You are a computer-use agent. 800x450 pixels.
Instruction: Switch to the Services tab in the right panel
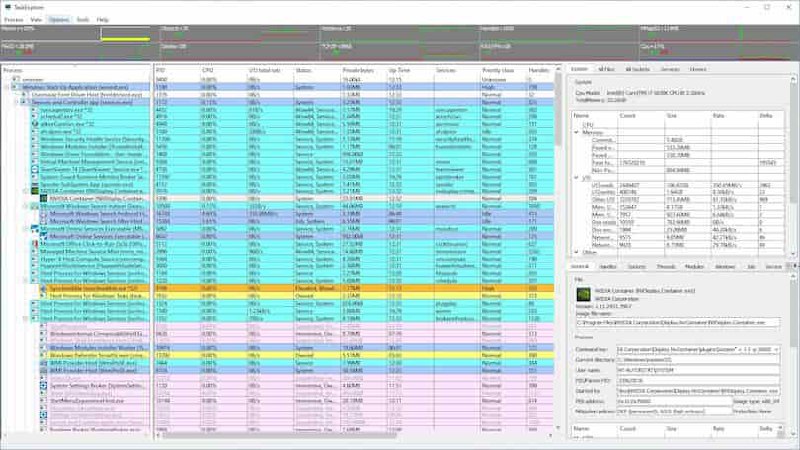coord(670,69)
